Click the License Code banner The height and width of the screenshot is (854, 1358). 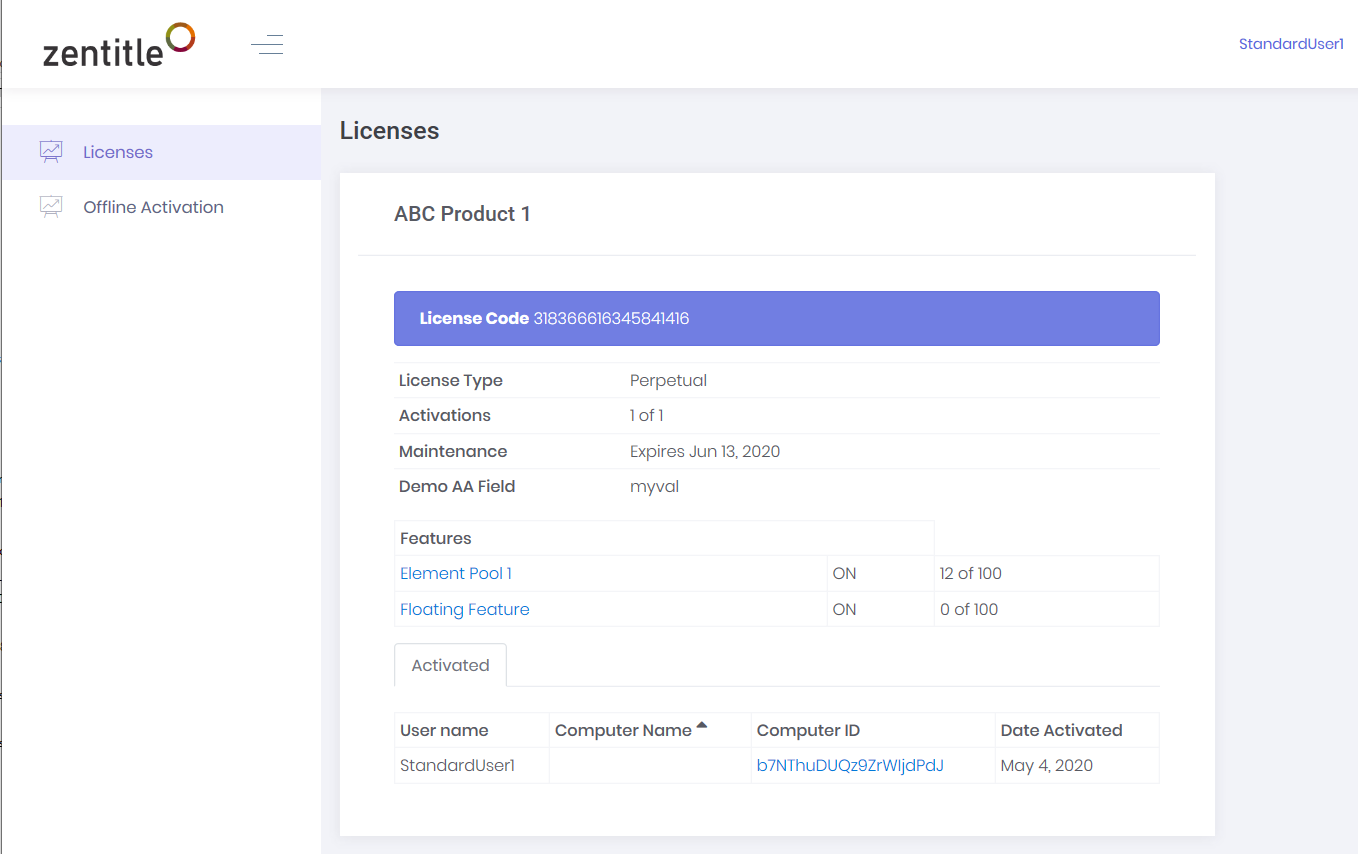click(x=777, y=319)
